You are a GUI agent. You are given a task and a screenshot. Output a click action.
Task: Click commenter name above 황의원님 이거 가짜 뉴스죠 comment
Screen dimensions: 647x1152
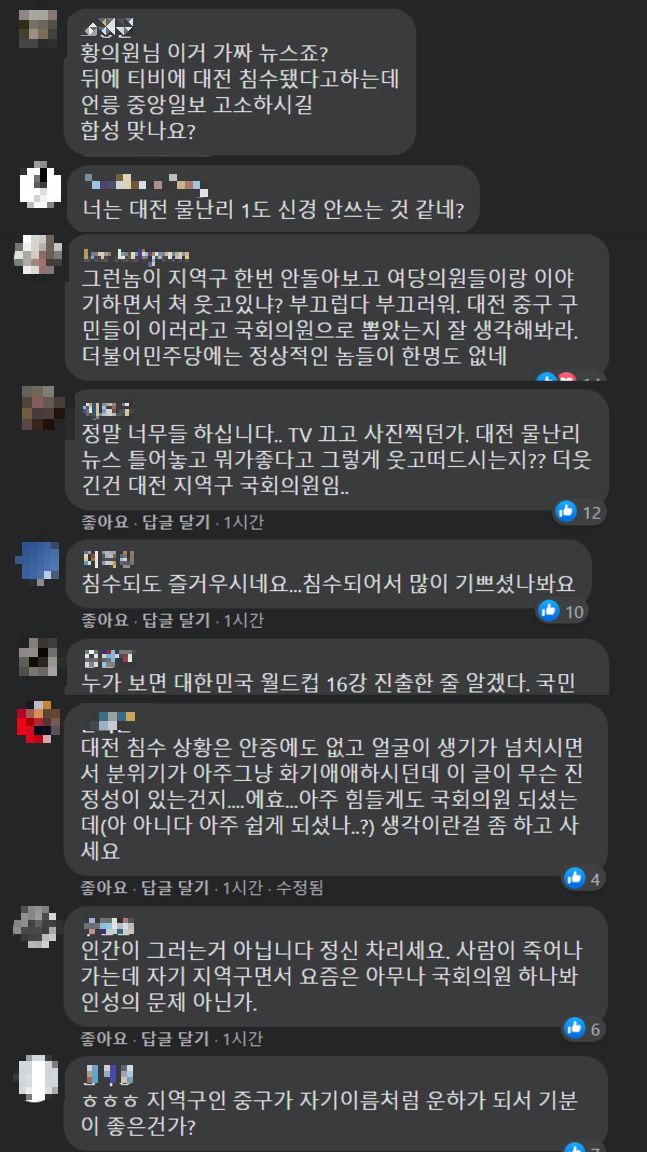pyautogui.click(x=107, y=29)
